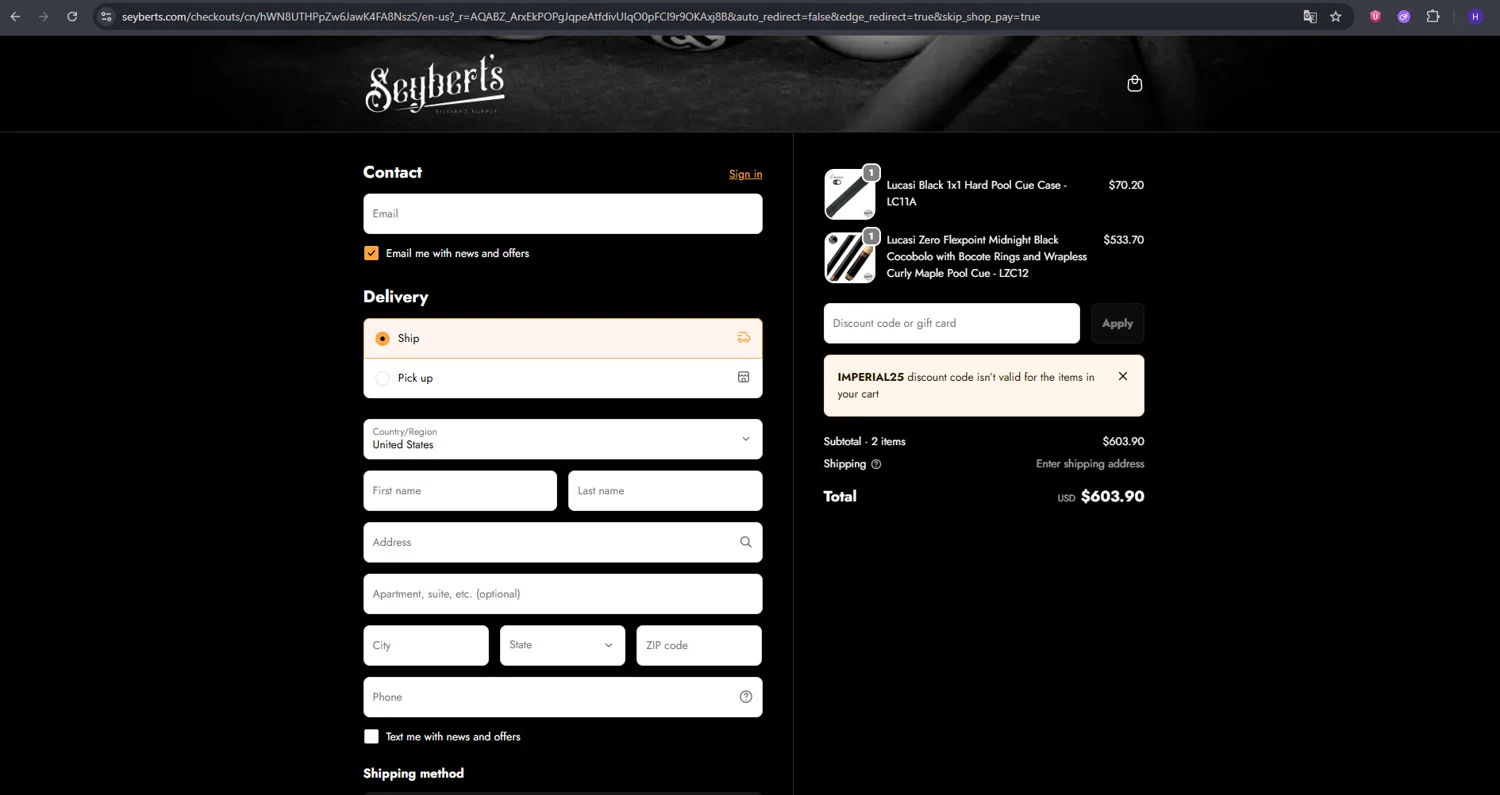Uncheck Email me with news and offers
The width and height of the screenshot is (1500, 795).
[x=371, y=253]
